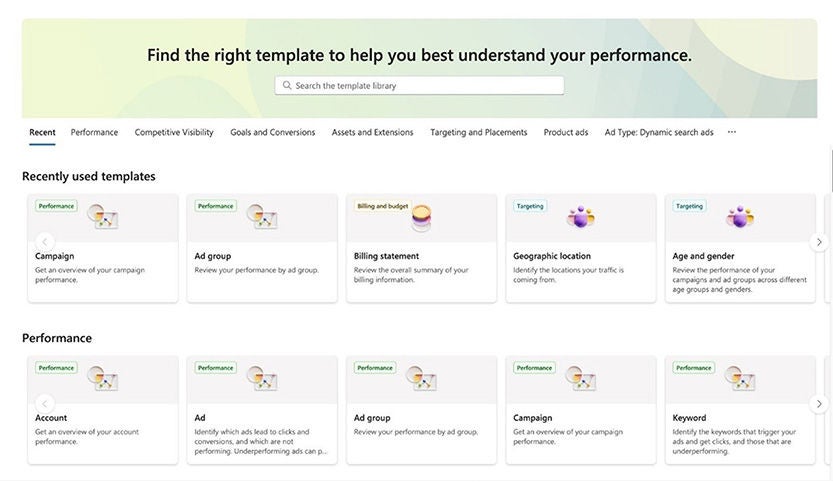Image resolution: width=833 pixels, height=482 pixels.
Task: Click the recent Ad group chart icon
Action: (x=262, y=216)
